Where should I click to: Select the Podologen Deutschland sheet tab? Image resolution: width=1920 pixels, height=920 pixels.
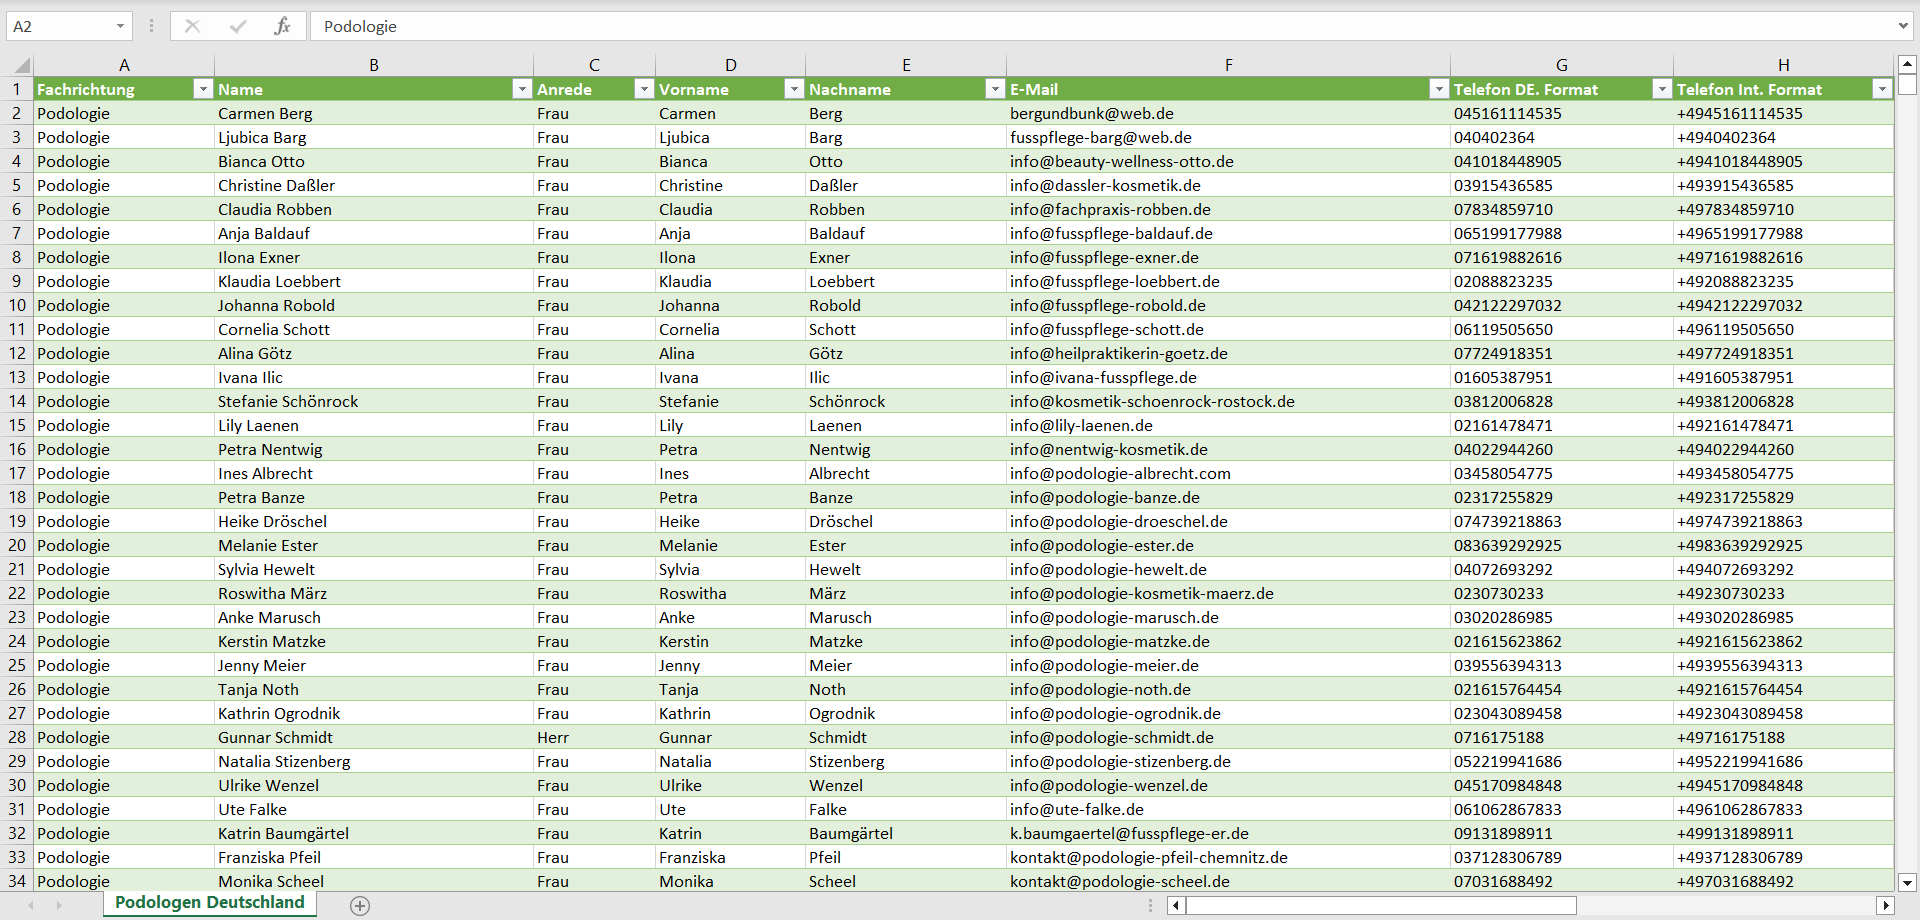[210, 903]
